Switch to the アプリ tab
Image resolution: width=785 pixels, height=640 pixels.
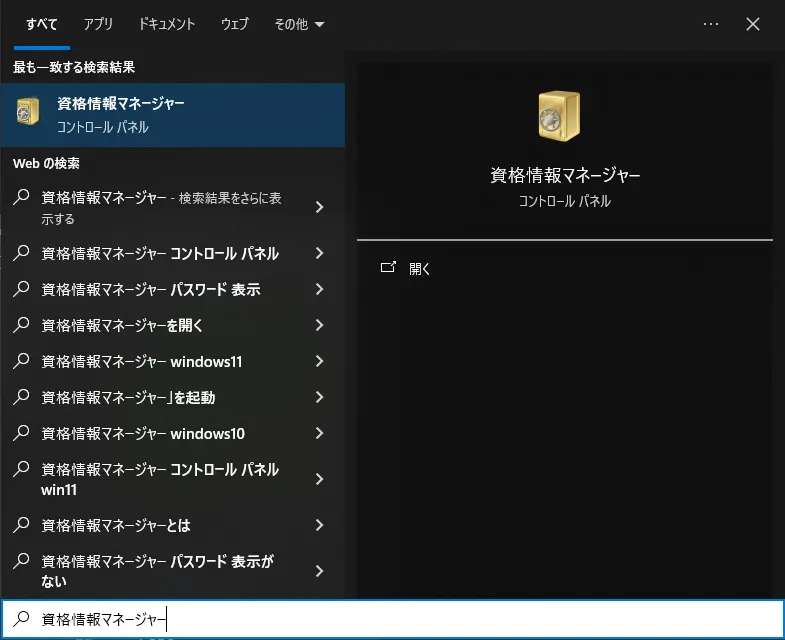pyautogui.click(x=98, y=24)
